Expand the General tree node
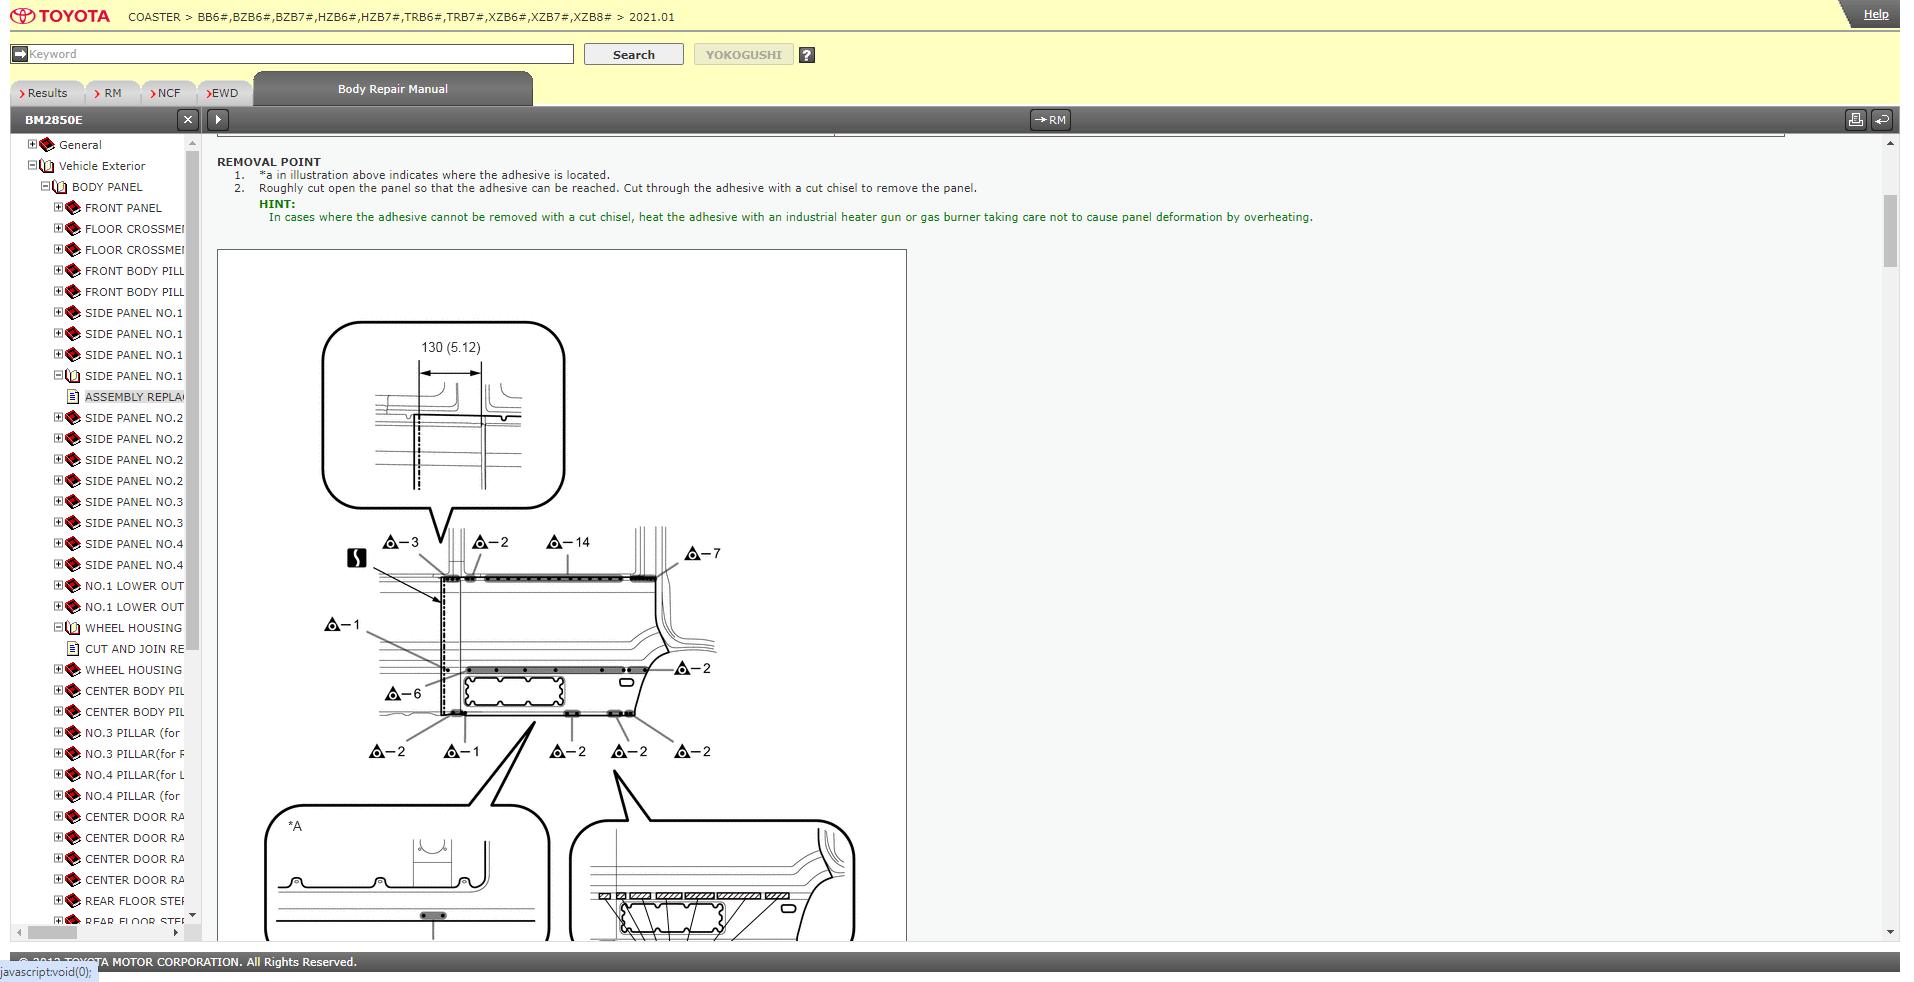The image size is (1914, 982). 32,144
